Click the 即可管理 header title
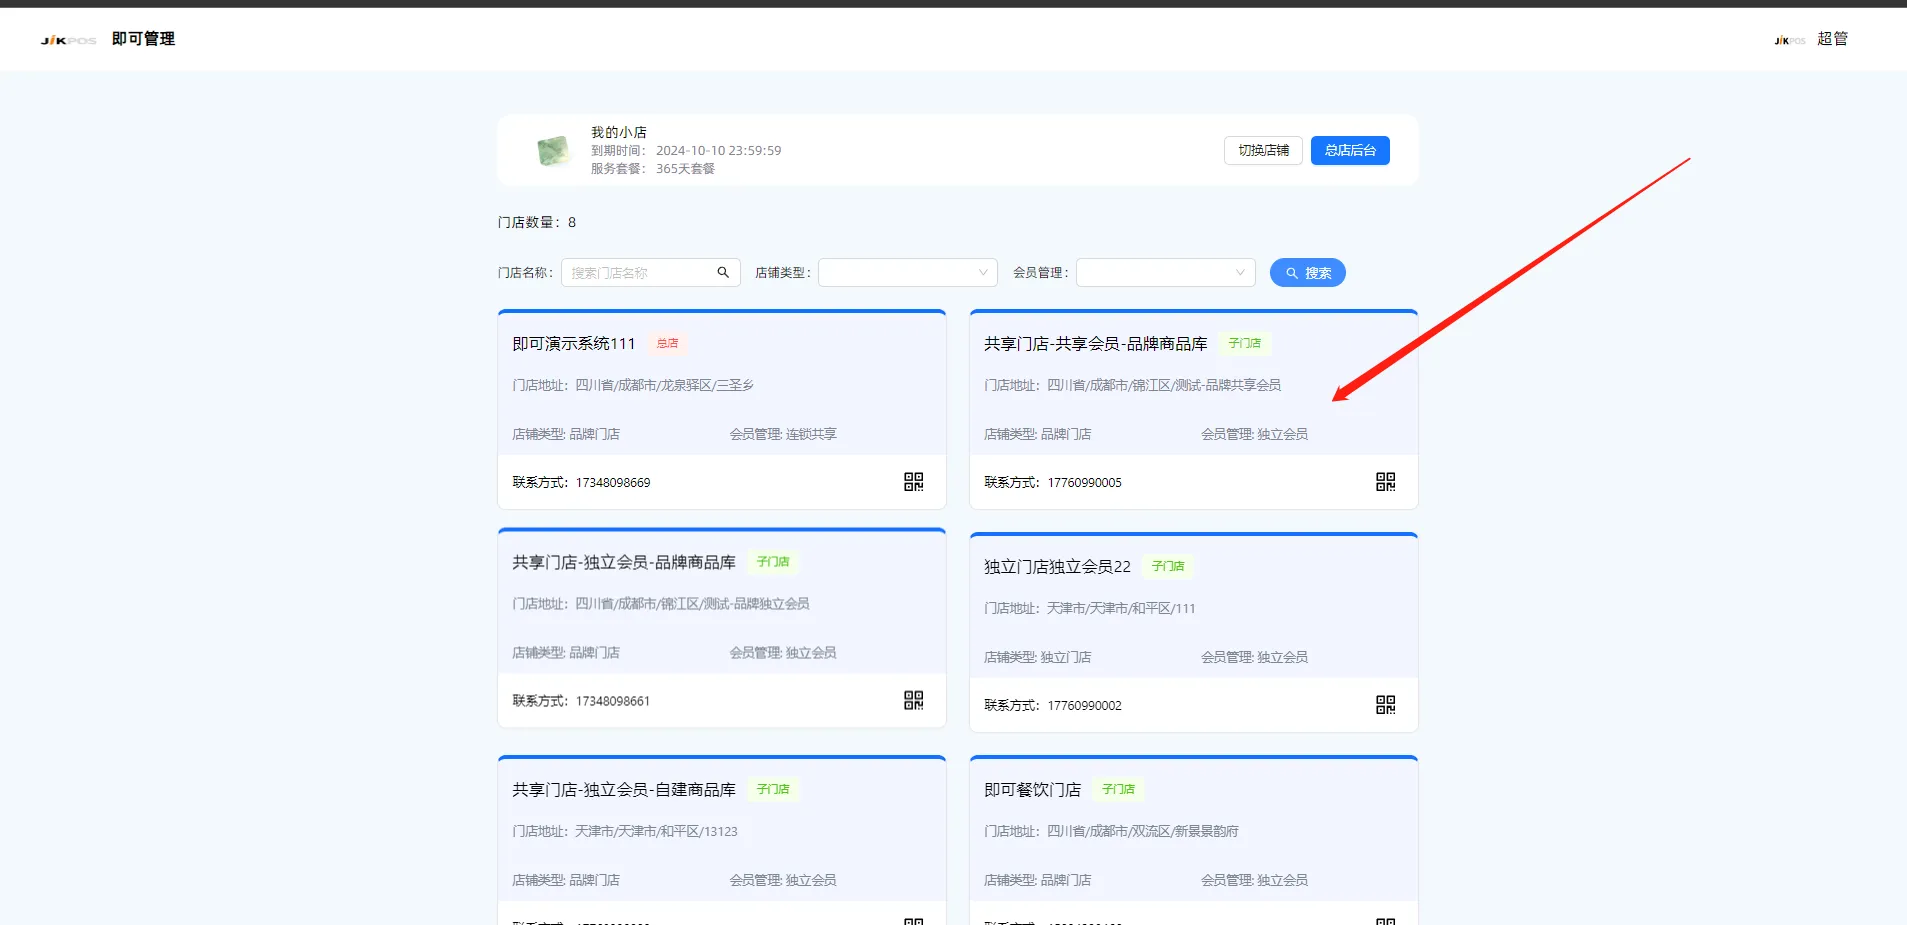Image resolution: width=1907 pixels, height=925 pixels. [x=142, y=38]
